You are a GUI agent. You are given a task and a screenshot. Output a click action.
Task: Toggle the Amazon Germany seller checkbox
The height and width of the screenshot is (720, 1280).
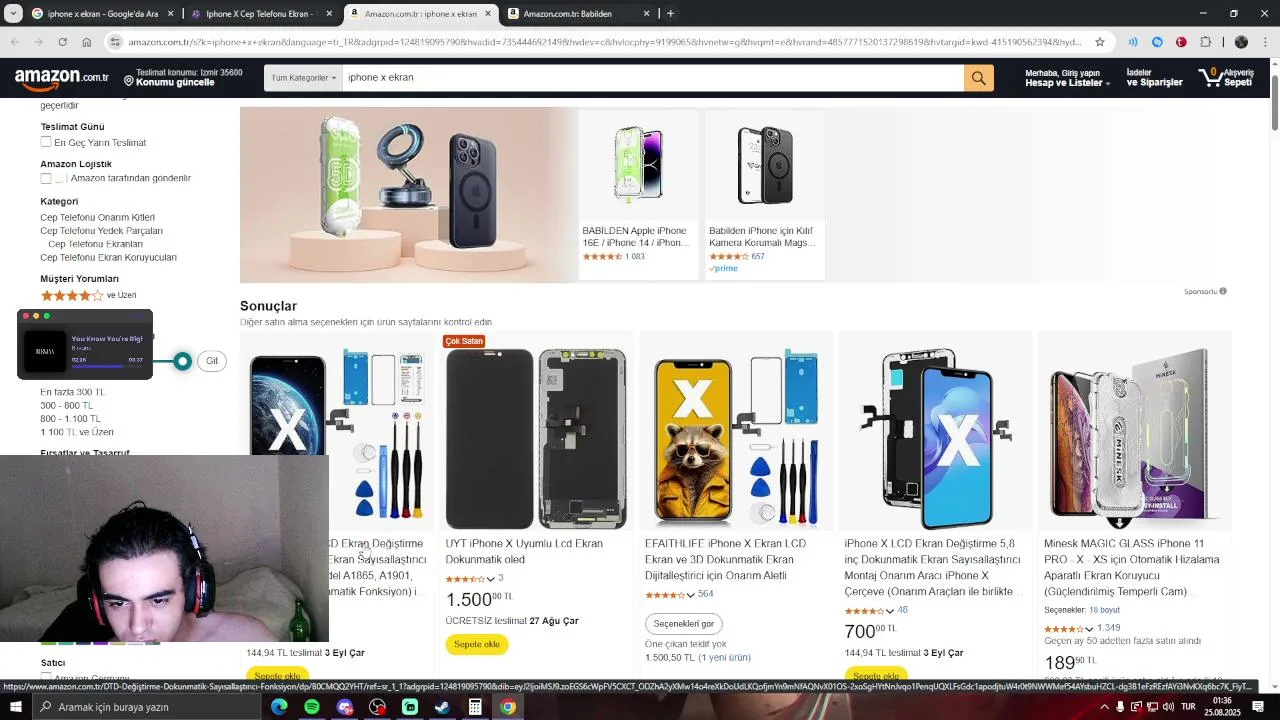tap(46, 678)
